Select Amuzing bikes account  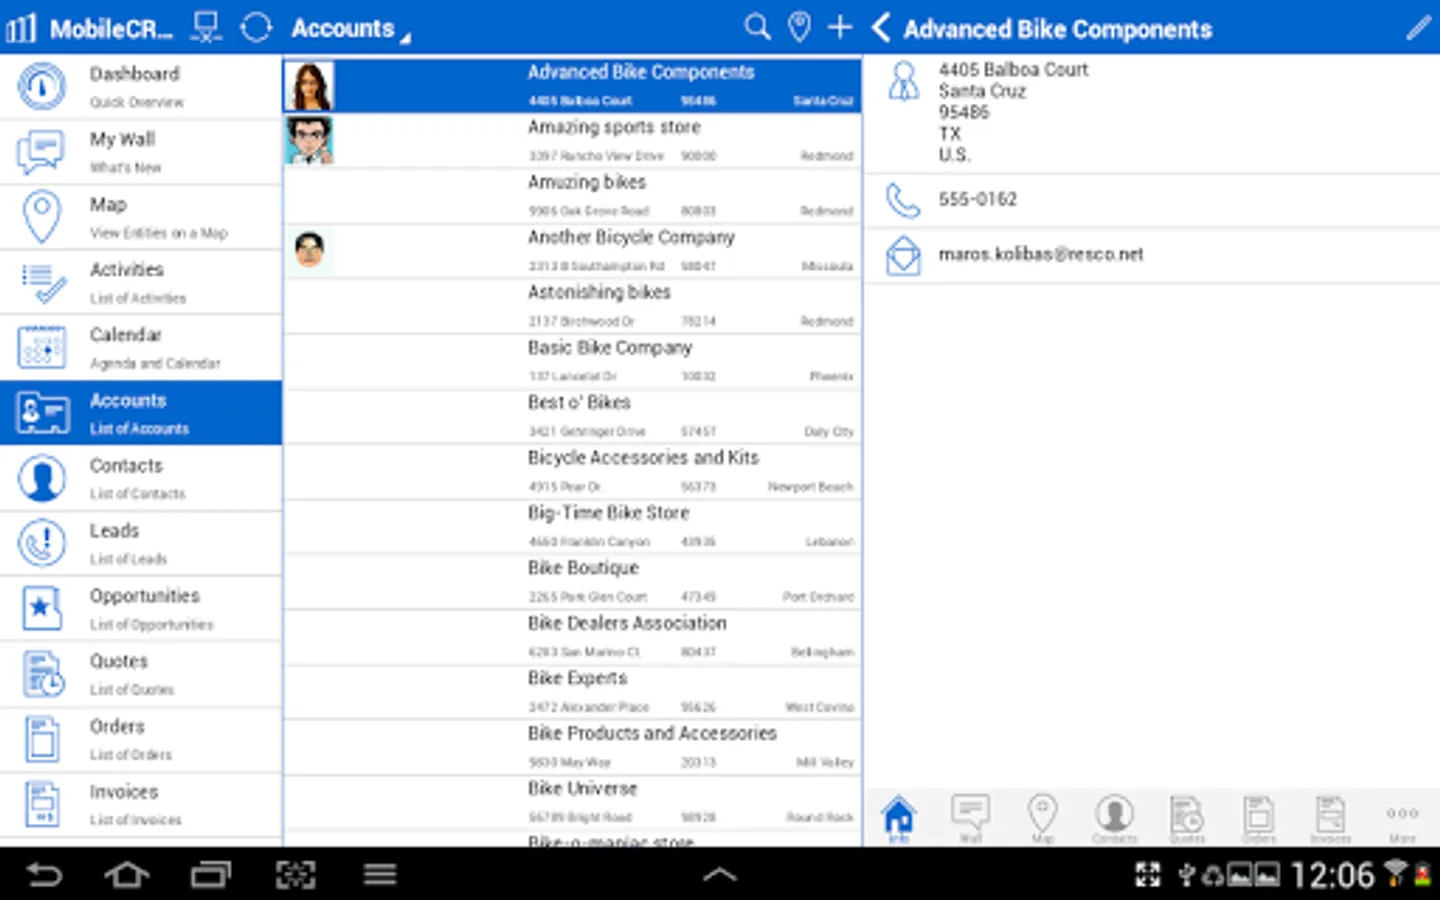click(x=572, y=195)
